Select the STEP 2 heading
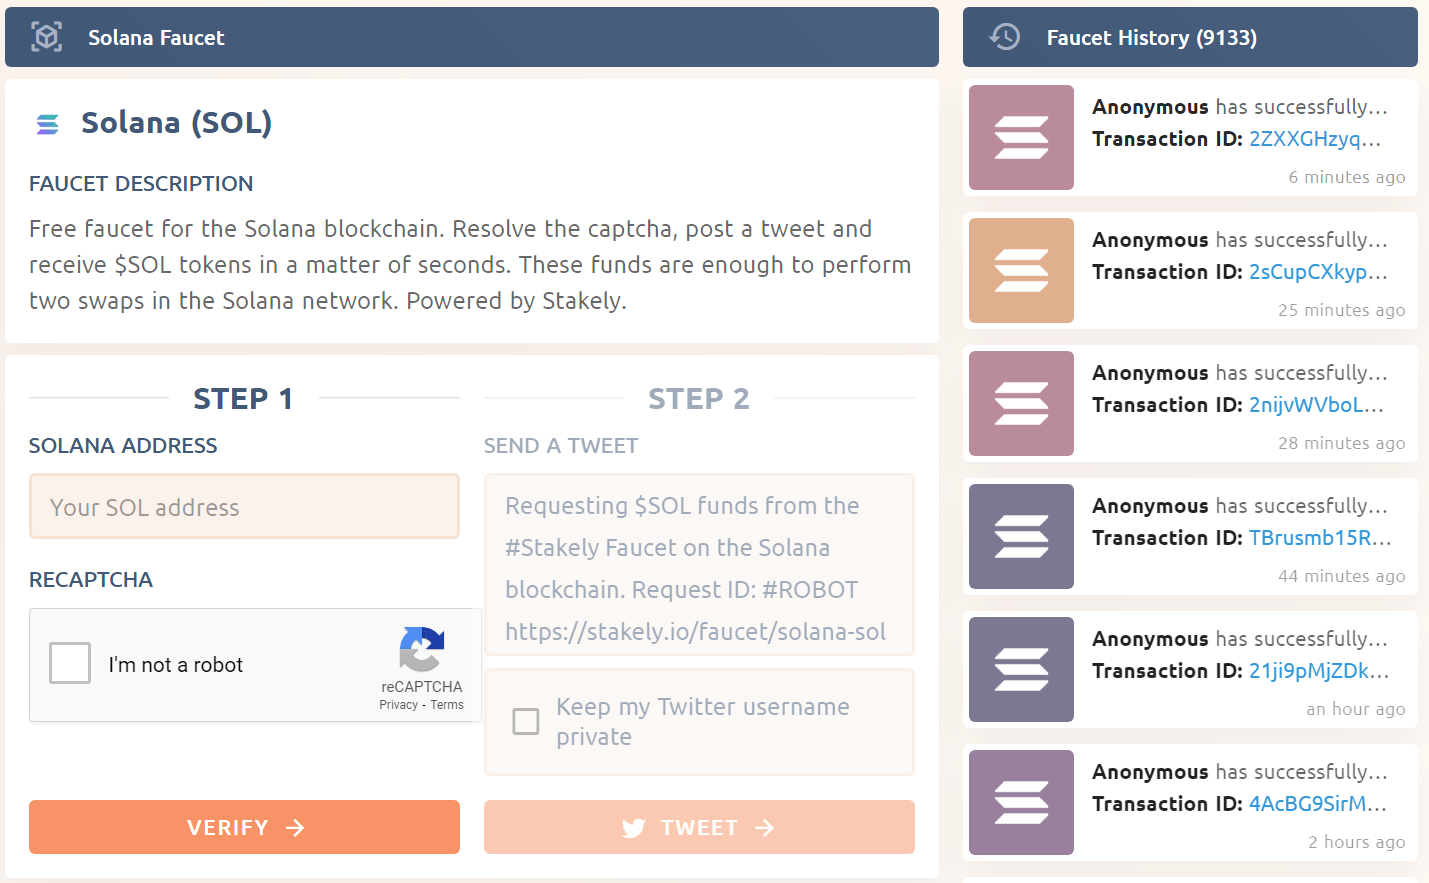 698,399
